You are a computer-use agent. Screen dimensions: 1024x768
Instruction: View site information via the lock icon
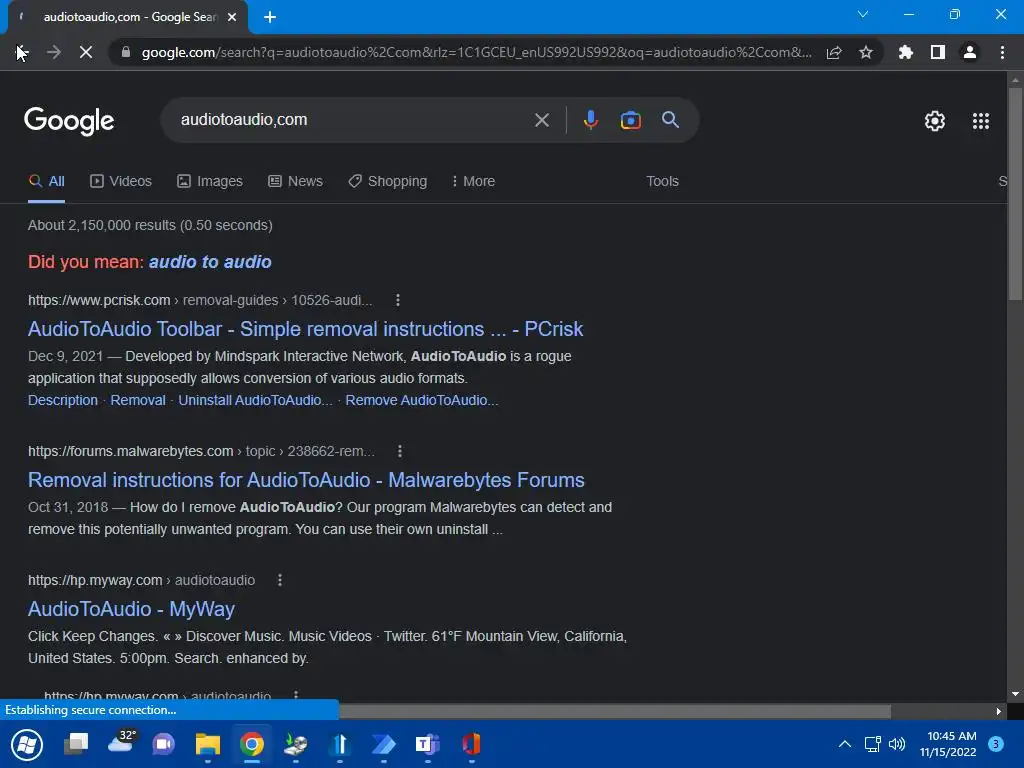tap(125, 52)
